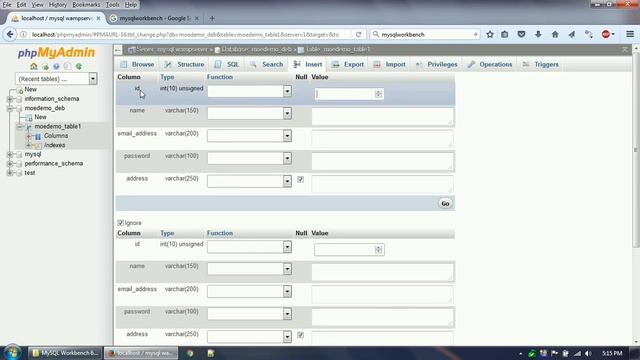Screen dimensions: 640x360
Task: Select the moedemo_table1 tree item
Action: click(58, 127)
